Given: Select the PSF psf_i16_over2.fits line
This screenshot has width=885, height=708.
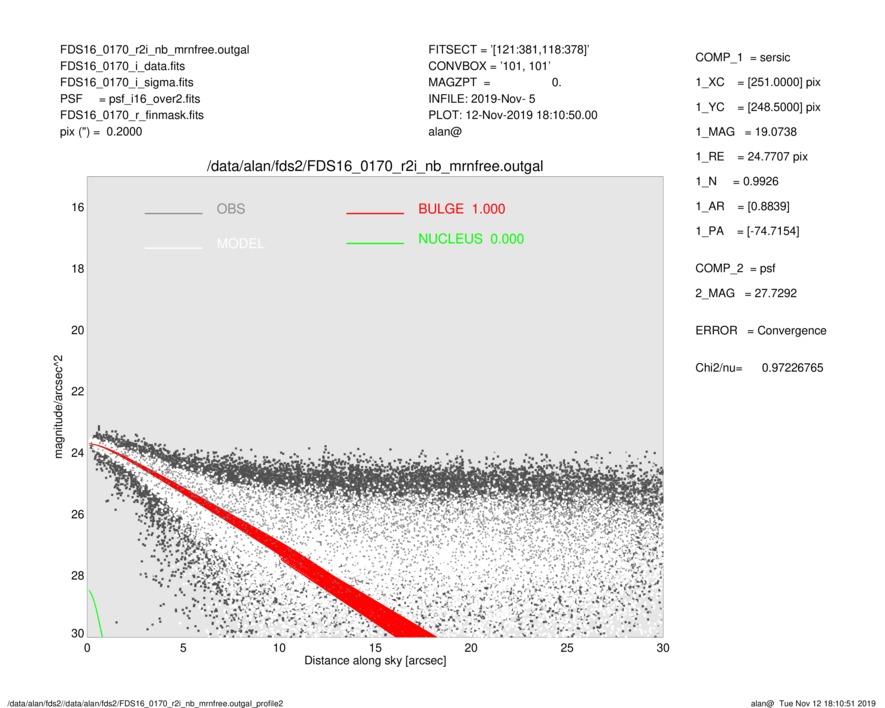Looking at the screenshot, I should pyautogui.click(x=129, y=99).
